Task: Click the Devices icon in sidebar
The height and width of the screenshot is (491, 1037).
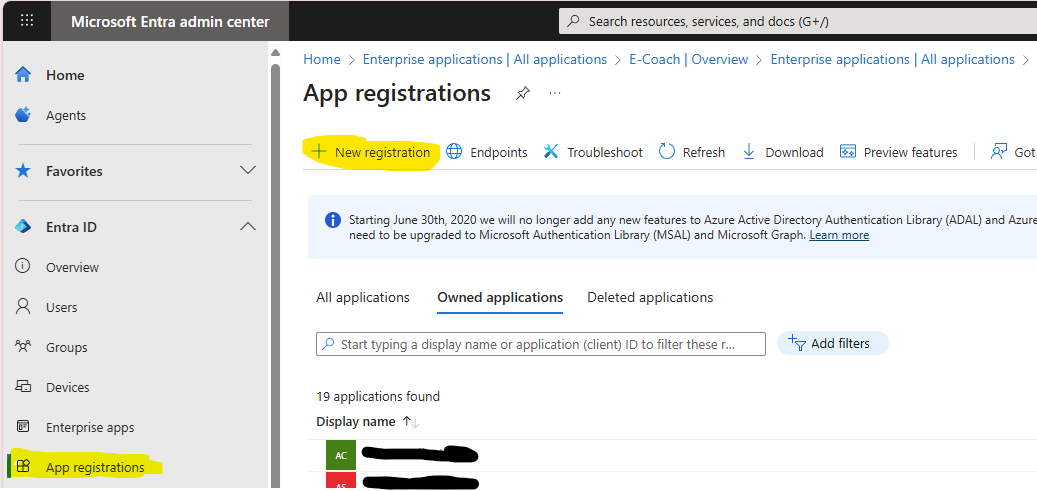Action: click(23, 386)
